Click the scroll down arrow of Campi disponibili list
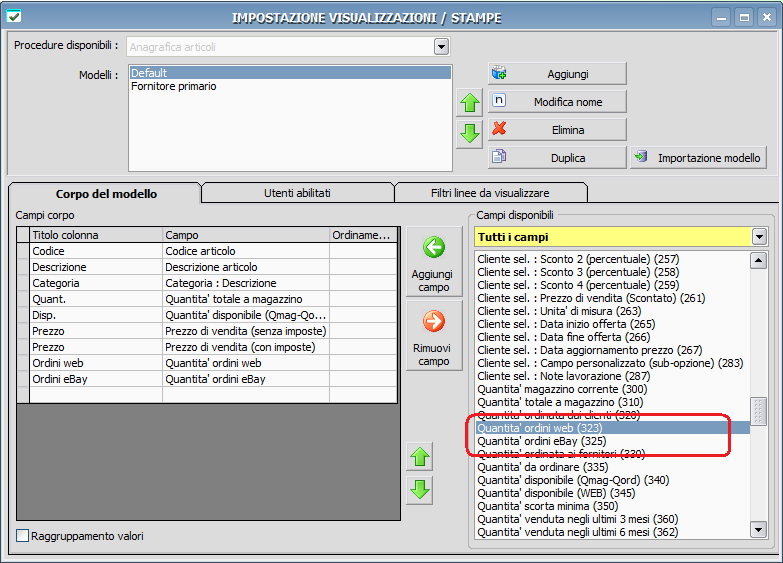Viewport: 783px width, 563px height. [x=759, y=530]
